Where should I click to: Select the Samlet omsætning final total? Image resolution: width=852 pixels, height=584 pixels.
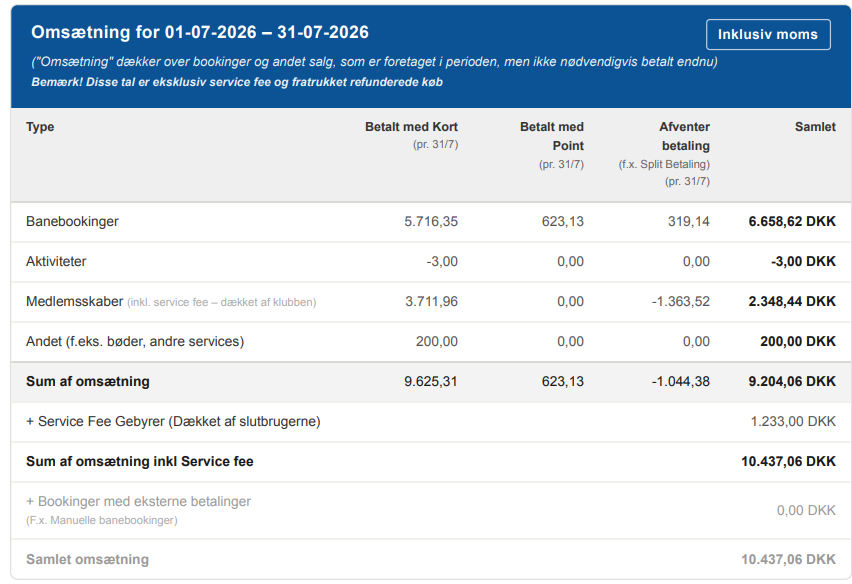(788, 560)
